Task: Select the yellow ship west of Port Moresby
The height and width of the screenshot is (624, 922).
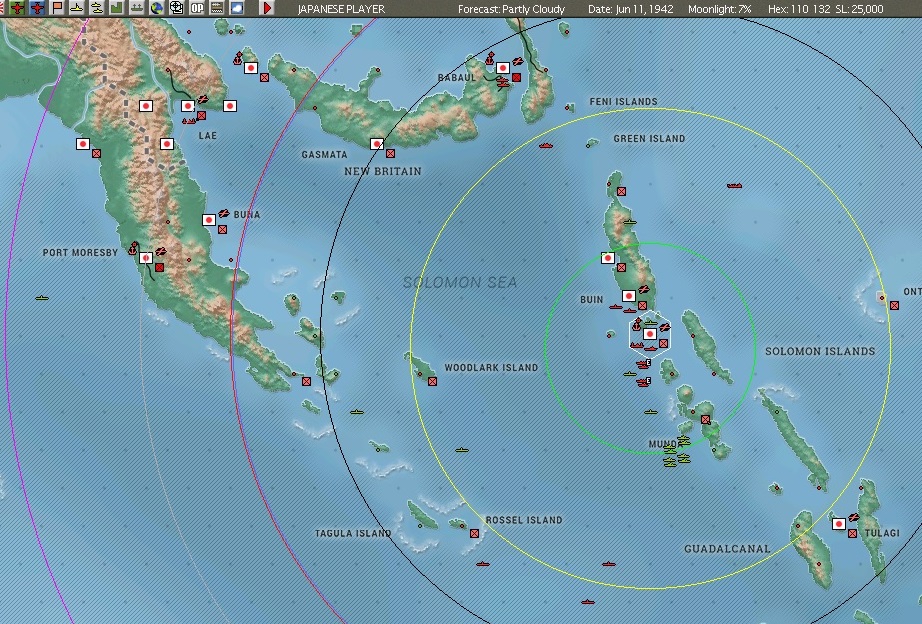Action: pyautogui.click(x=41, y=298)
